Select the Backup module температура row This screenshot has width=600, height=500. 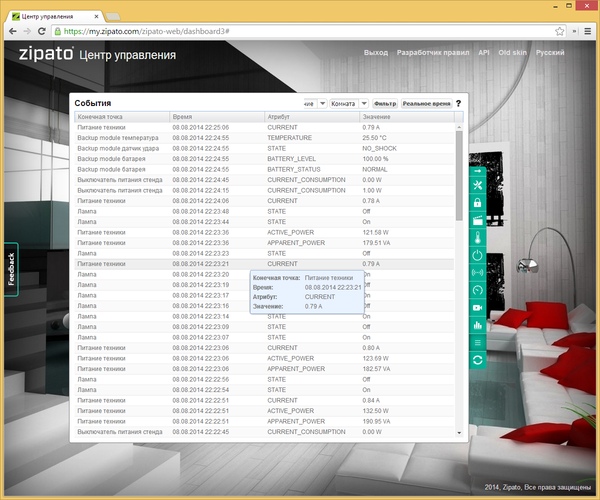point(264,138)
